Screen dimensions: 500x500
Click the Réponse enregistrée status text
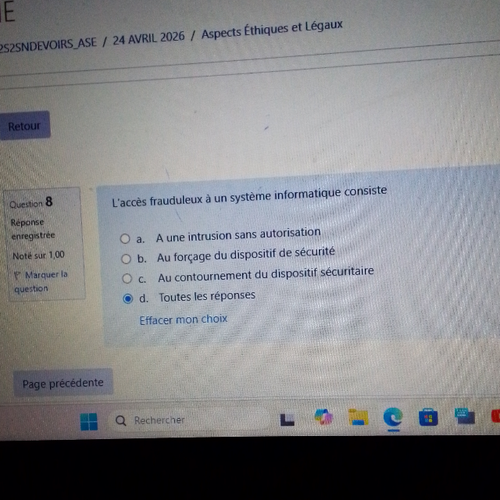33,229
